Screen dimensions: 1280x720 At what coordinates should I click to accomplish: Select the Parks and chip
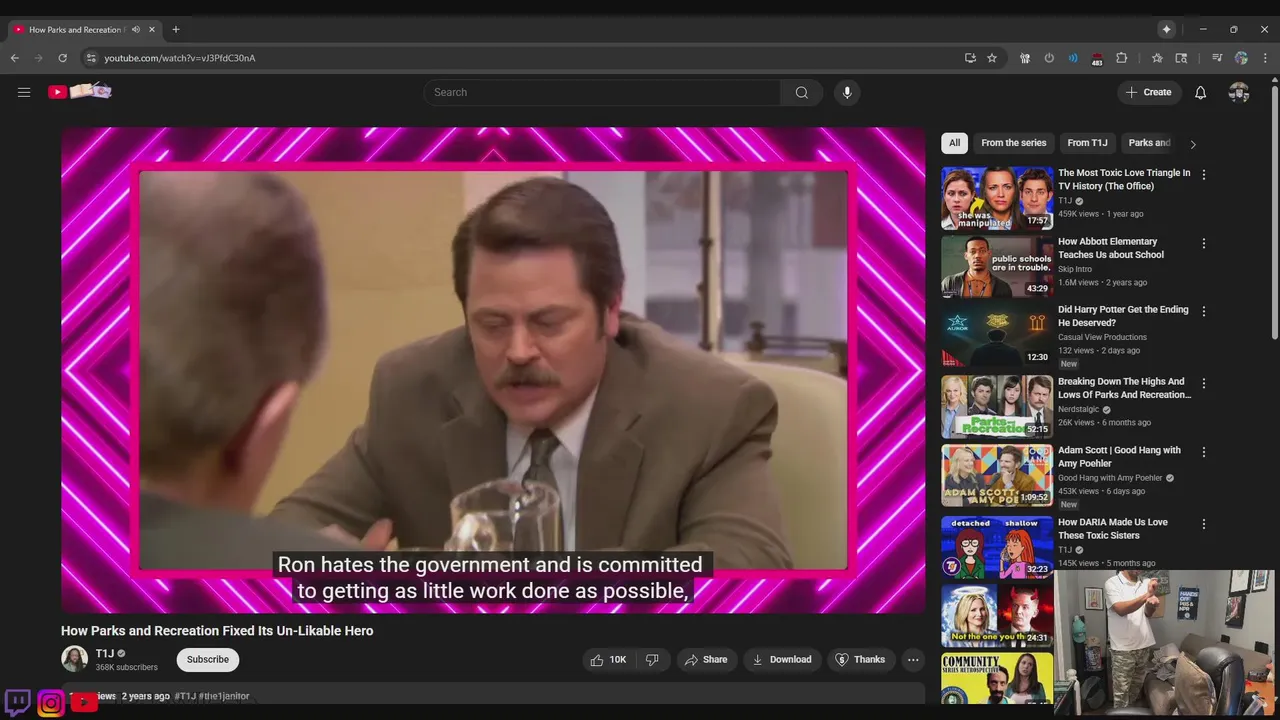(1149, 143)
